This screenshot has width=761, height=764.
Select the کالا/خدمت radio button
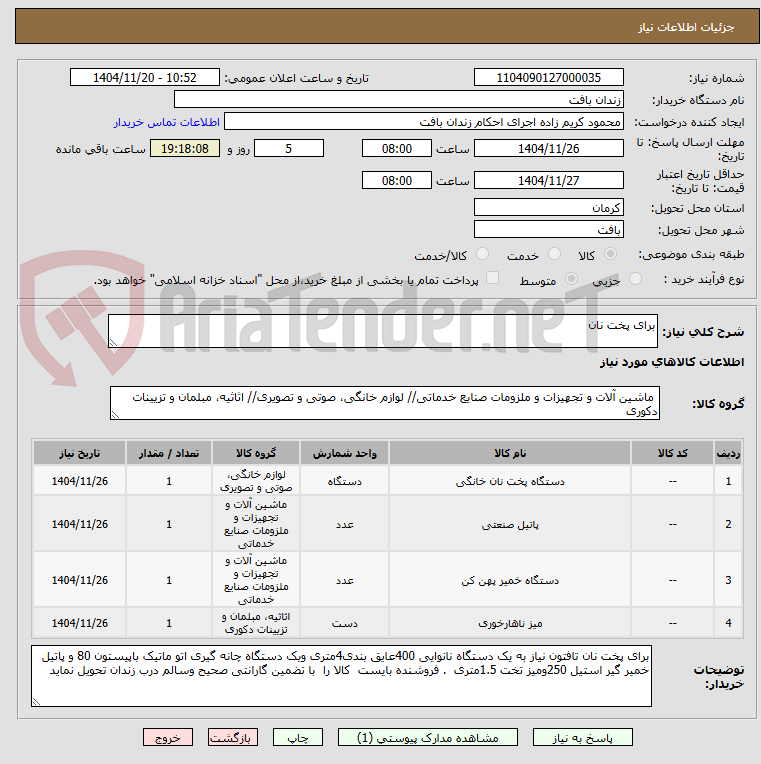pos(482,254)
